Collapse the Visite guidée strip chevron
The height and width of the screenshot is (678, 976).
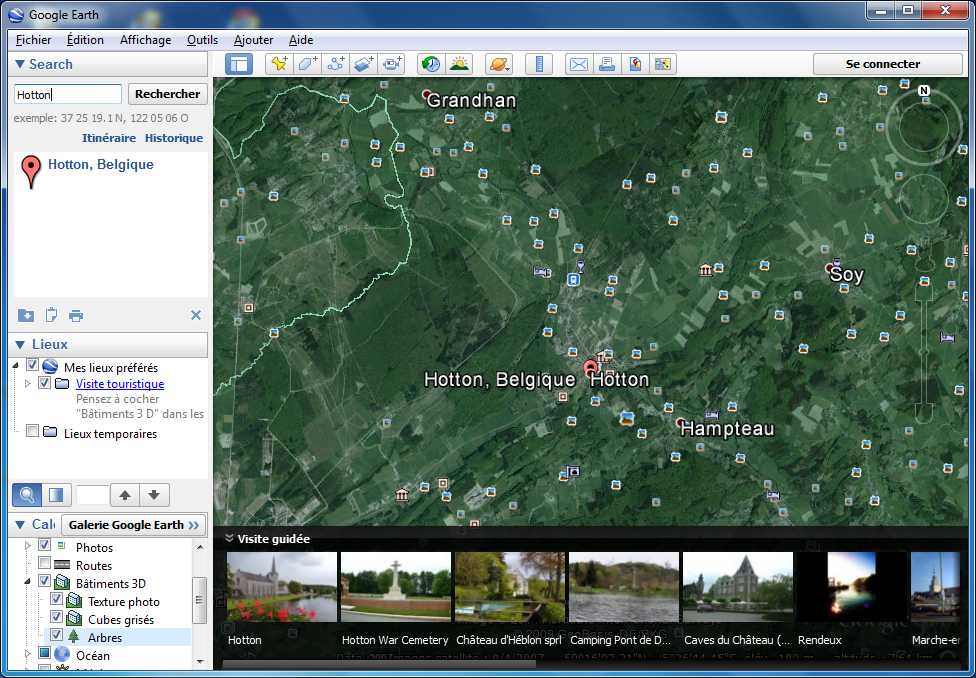pyautogui.click(x=229, y=539)
